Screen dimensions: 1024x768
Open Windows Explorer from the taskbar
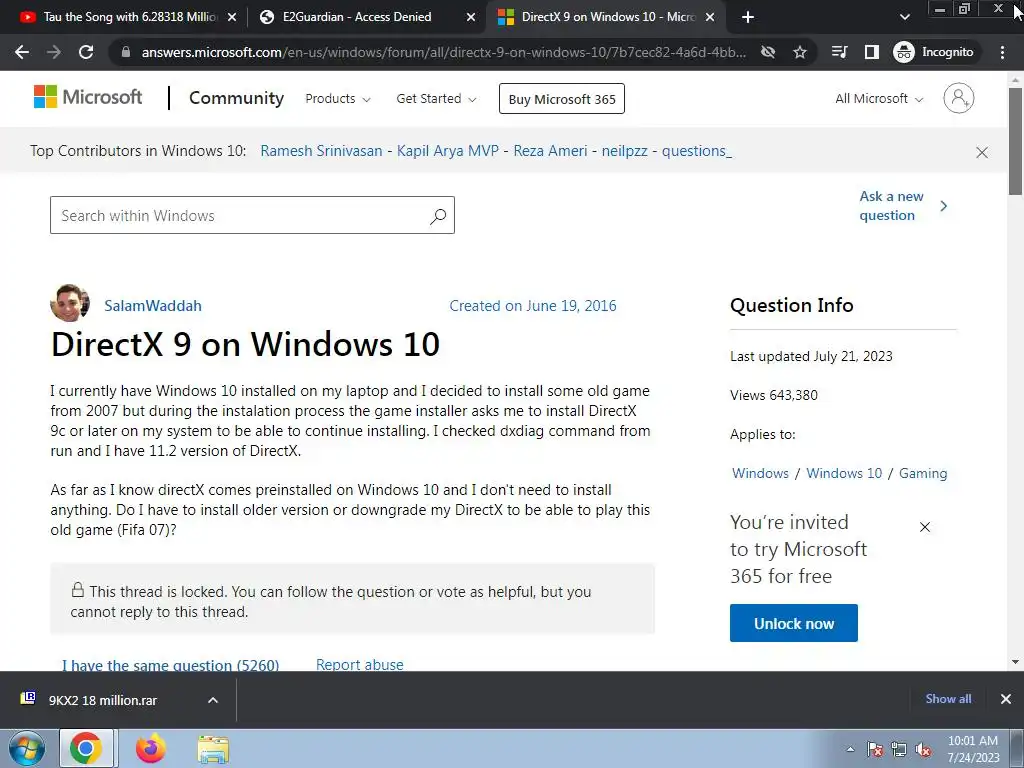(x=213, y=749)
